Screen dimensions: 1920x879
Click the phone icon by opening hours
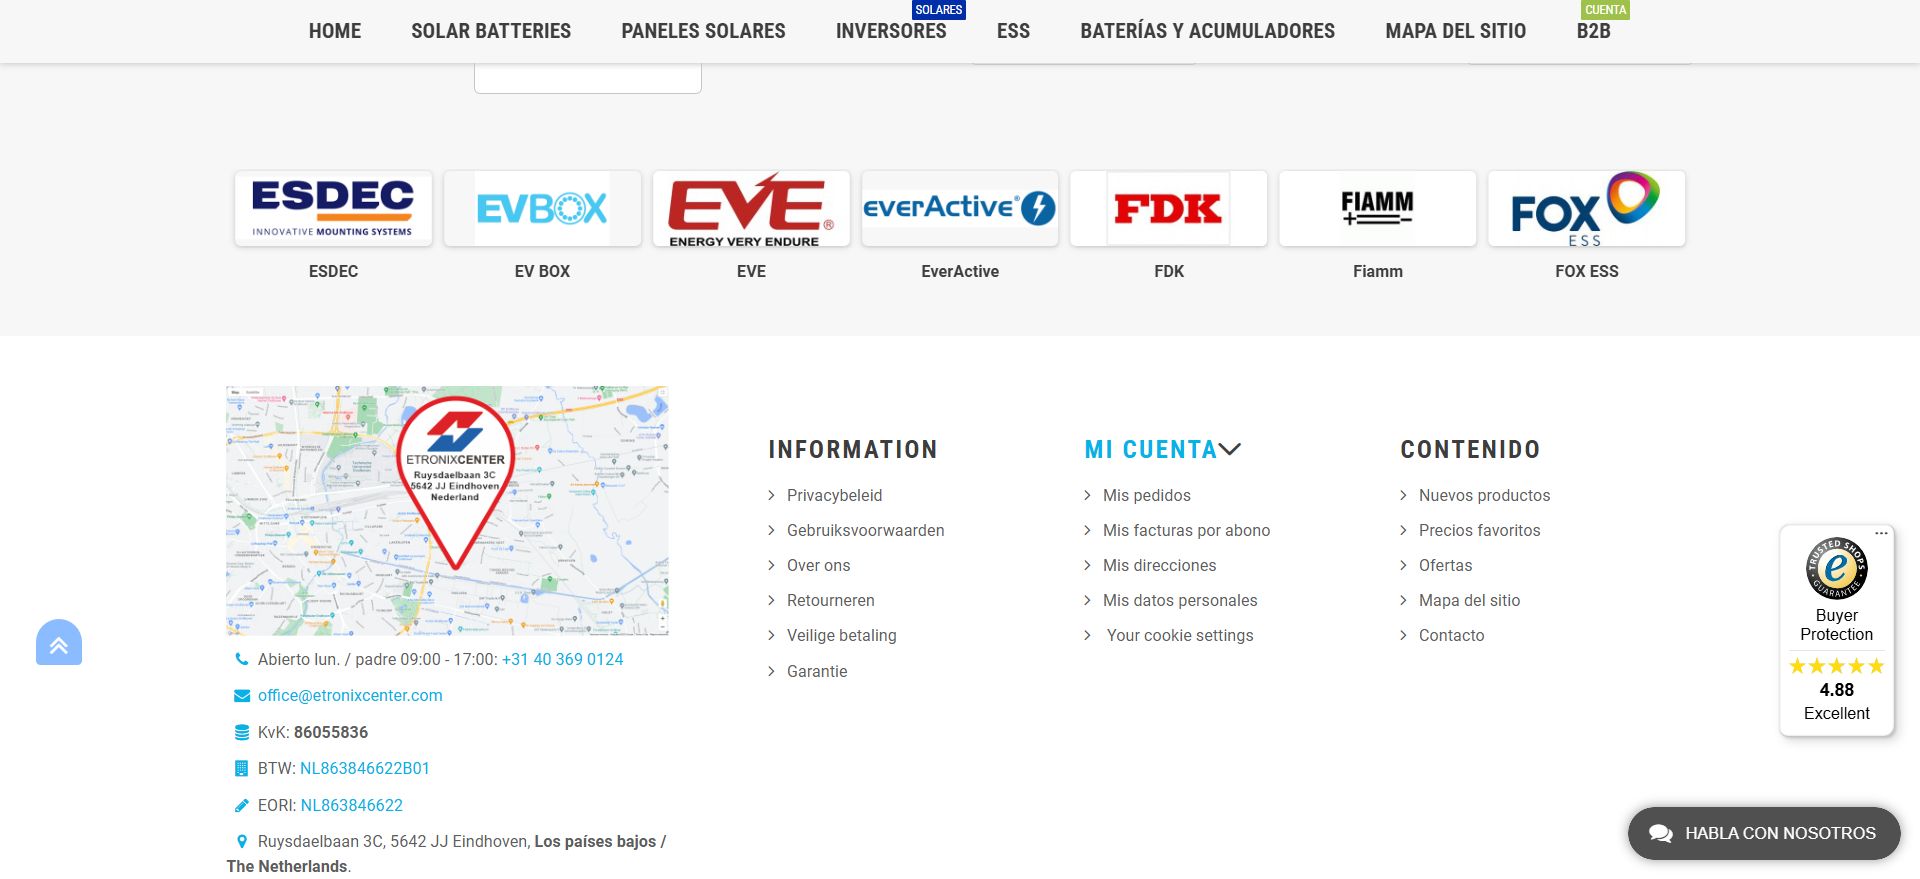pyautogui.click(x=241, y=660)
